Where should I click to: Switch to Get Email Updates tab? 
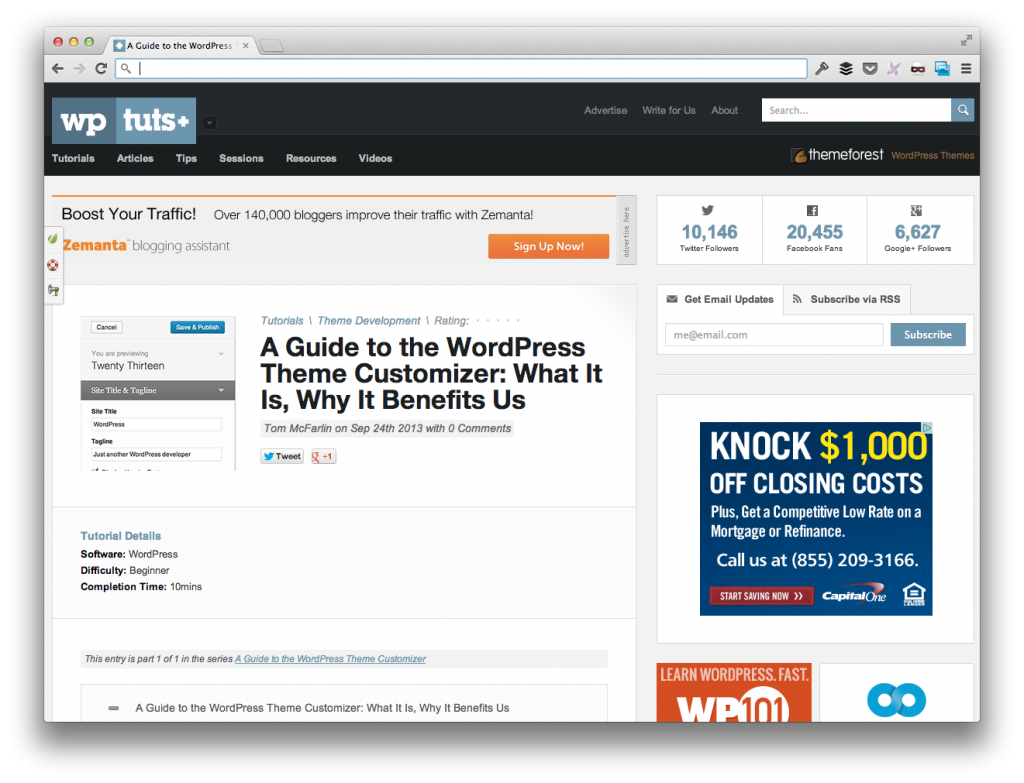tap(720, 299)
